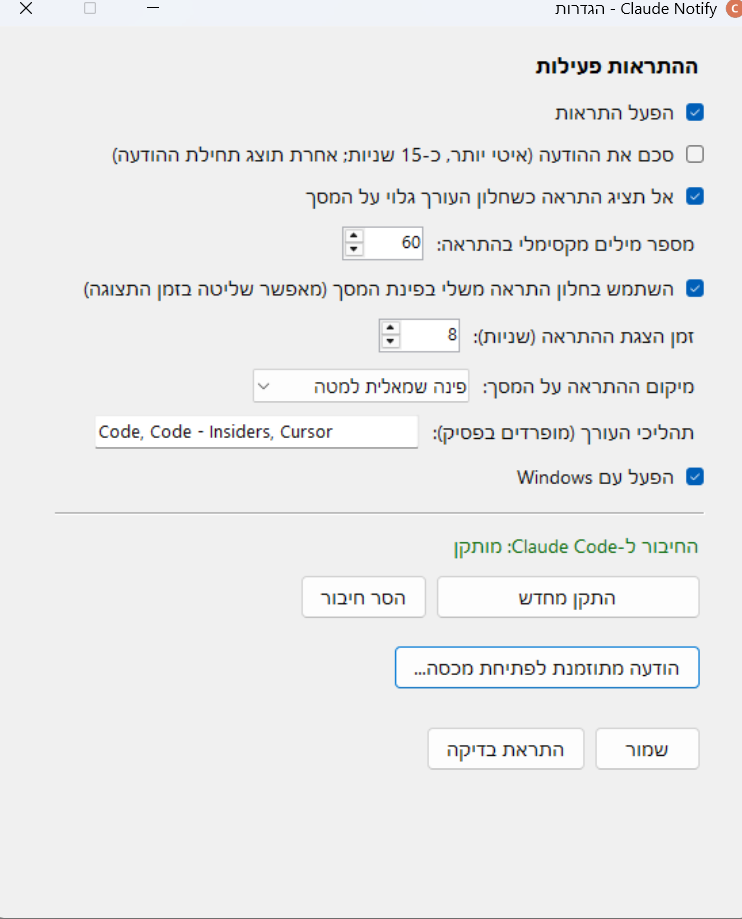
Task: Enable the סכם את ההודעה checkbox
Action: tap(695, 154)
